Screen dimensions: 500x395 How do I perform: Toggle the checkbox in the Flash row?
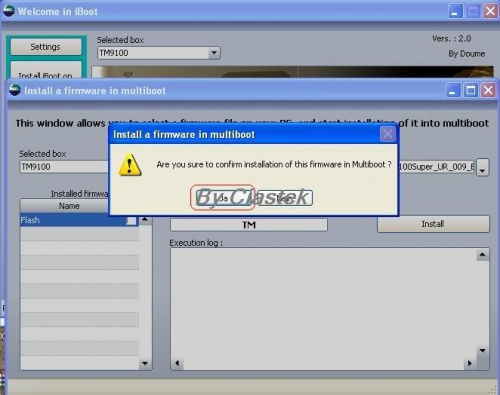[x=131, y=221]
